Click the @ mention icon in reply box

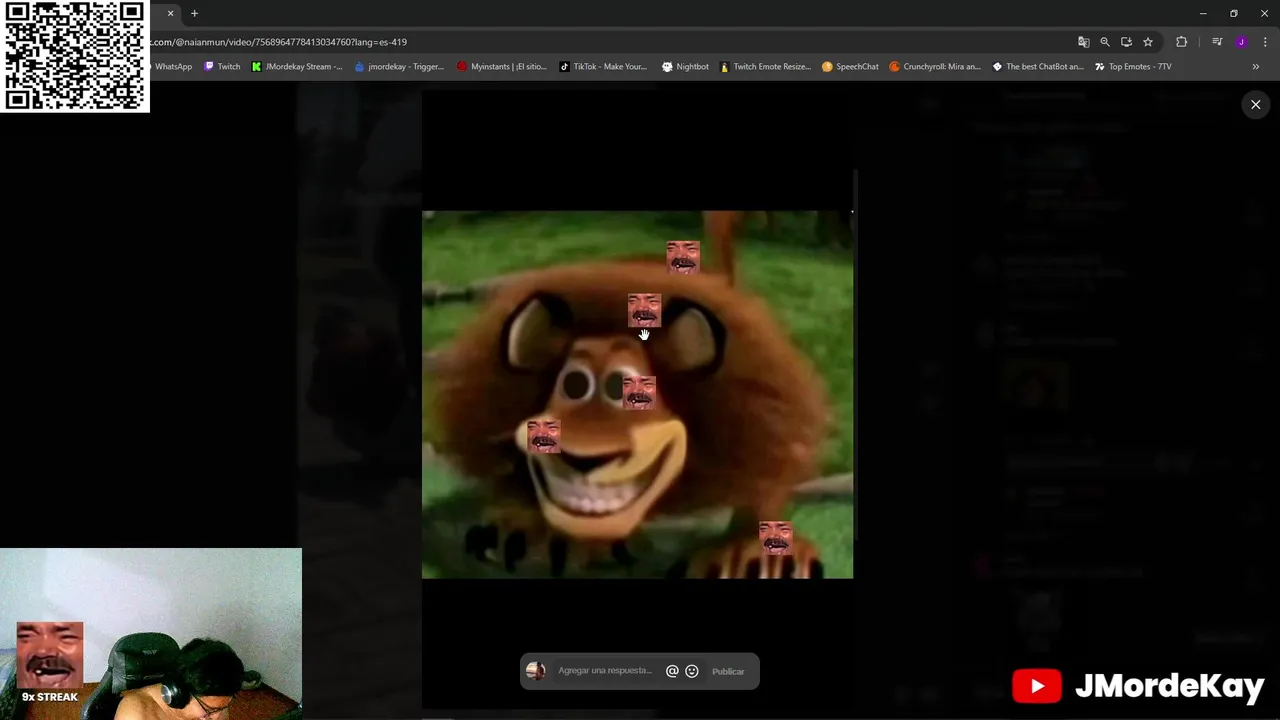point(672,671)
